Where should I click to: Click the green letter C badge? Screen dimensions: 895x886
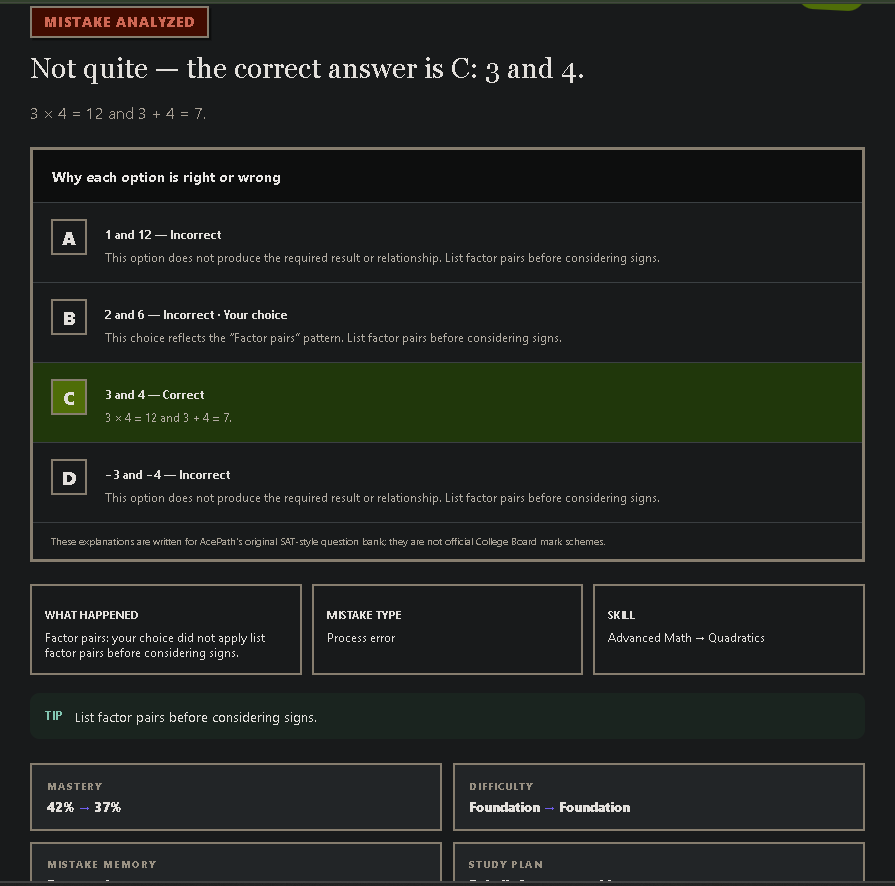click(x=68, y=397)
